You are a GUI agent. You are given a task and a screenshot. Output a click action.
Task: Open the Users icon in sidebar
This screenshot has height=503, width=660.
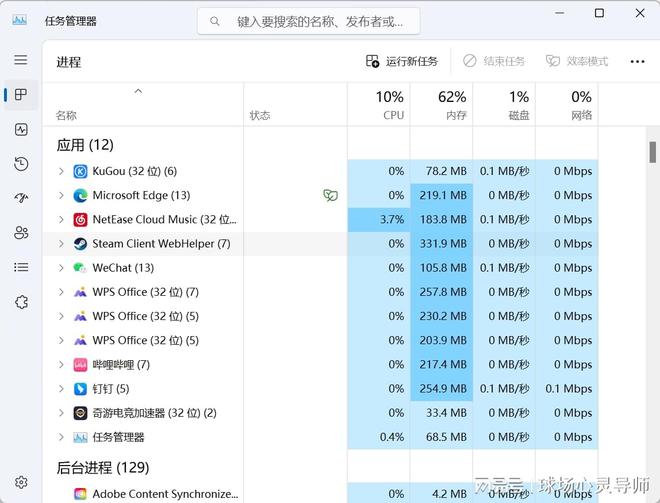pos(21,232)
